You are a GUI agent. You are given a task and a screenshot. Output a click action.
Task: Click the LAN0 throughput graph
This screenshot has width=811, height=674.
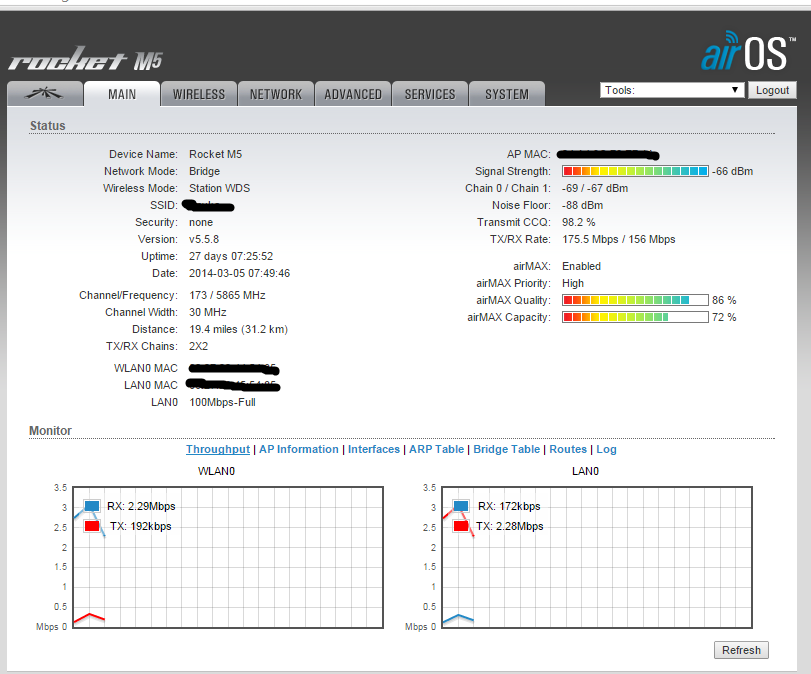tap(597, 557)
